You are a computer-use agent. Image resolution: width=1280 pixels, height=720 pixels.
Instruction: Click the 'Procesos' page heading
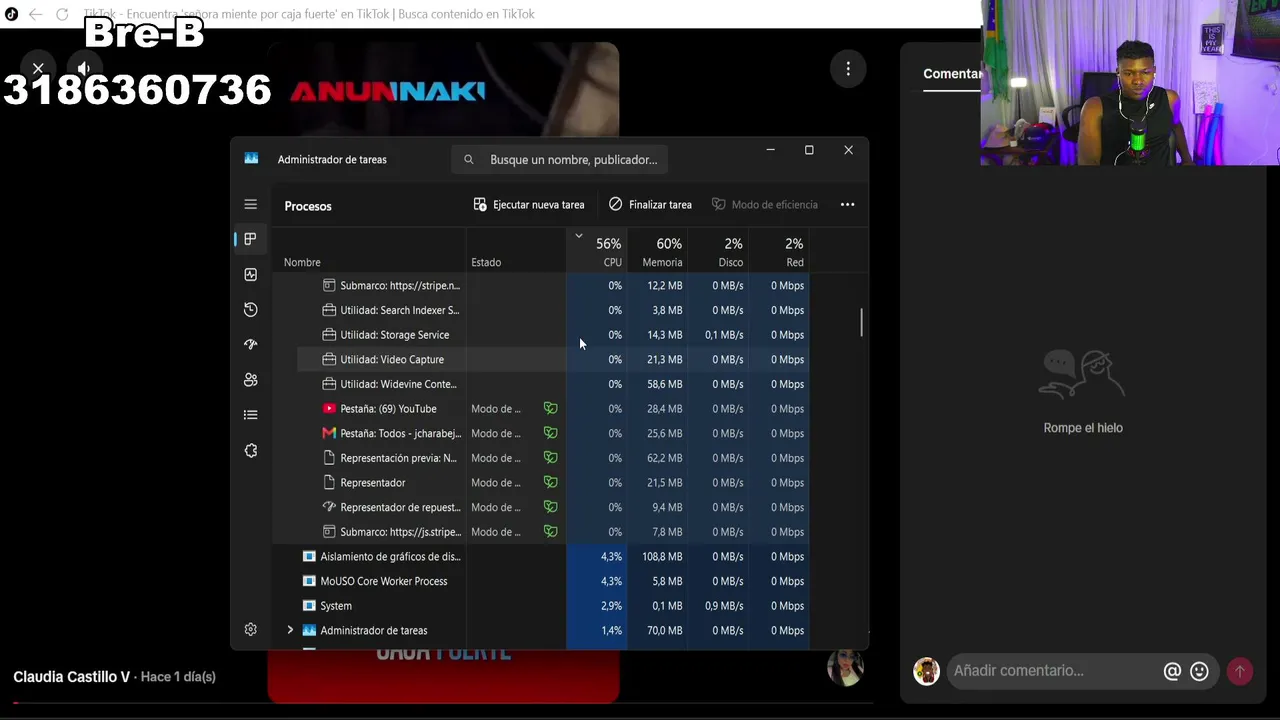[308, 206]
